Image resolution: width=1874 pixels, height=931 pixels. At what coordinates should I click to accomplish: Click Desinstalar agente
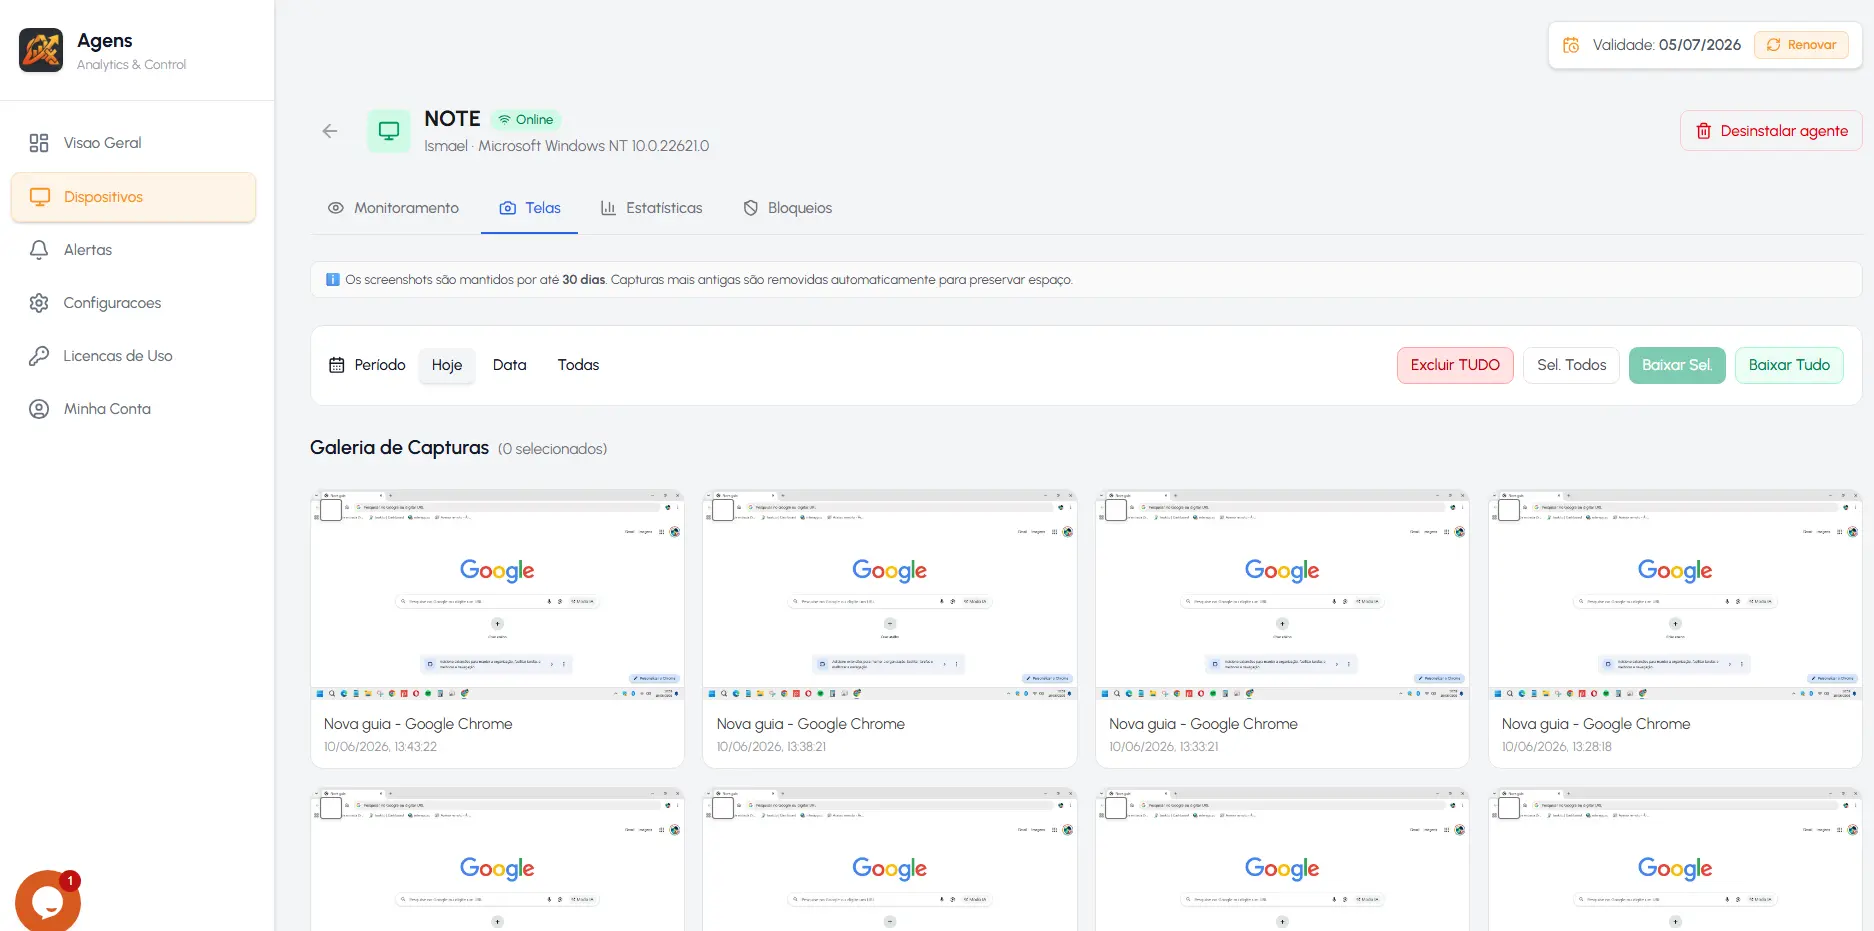point(1771,131)
